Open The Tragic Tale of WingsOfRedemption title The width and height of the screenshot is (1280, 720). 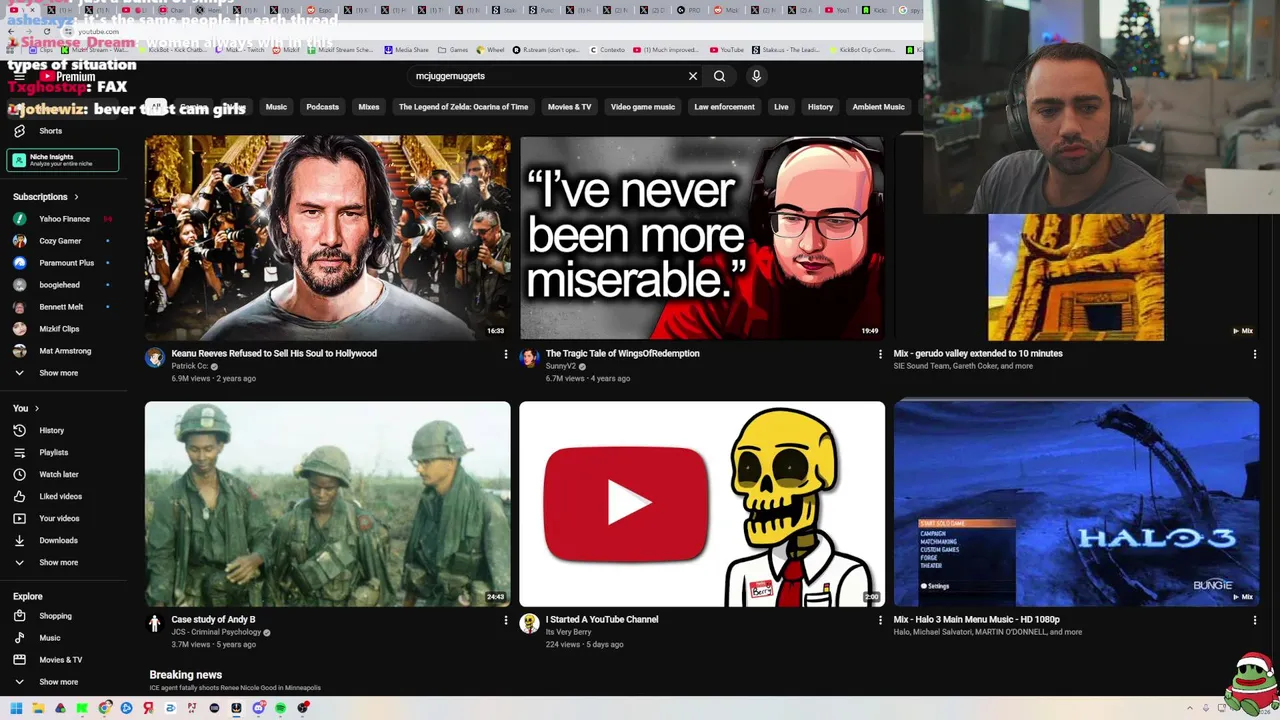click(x=622, y=353)
